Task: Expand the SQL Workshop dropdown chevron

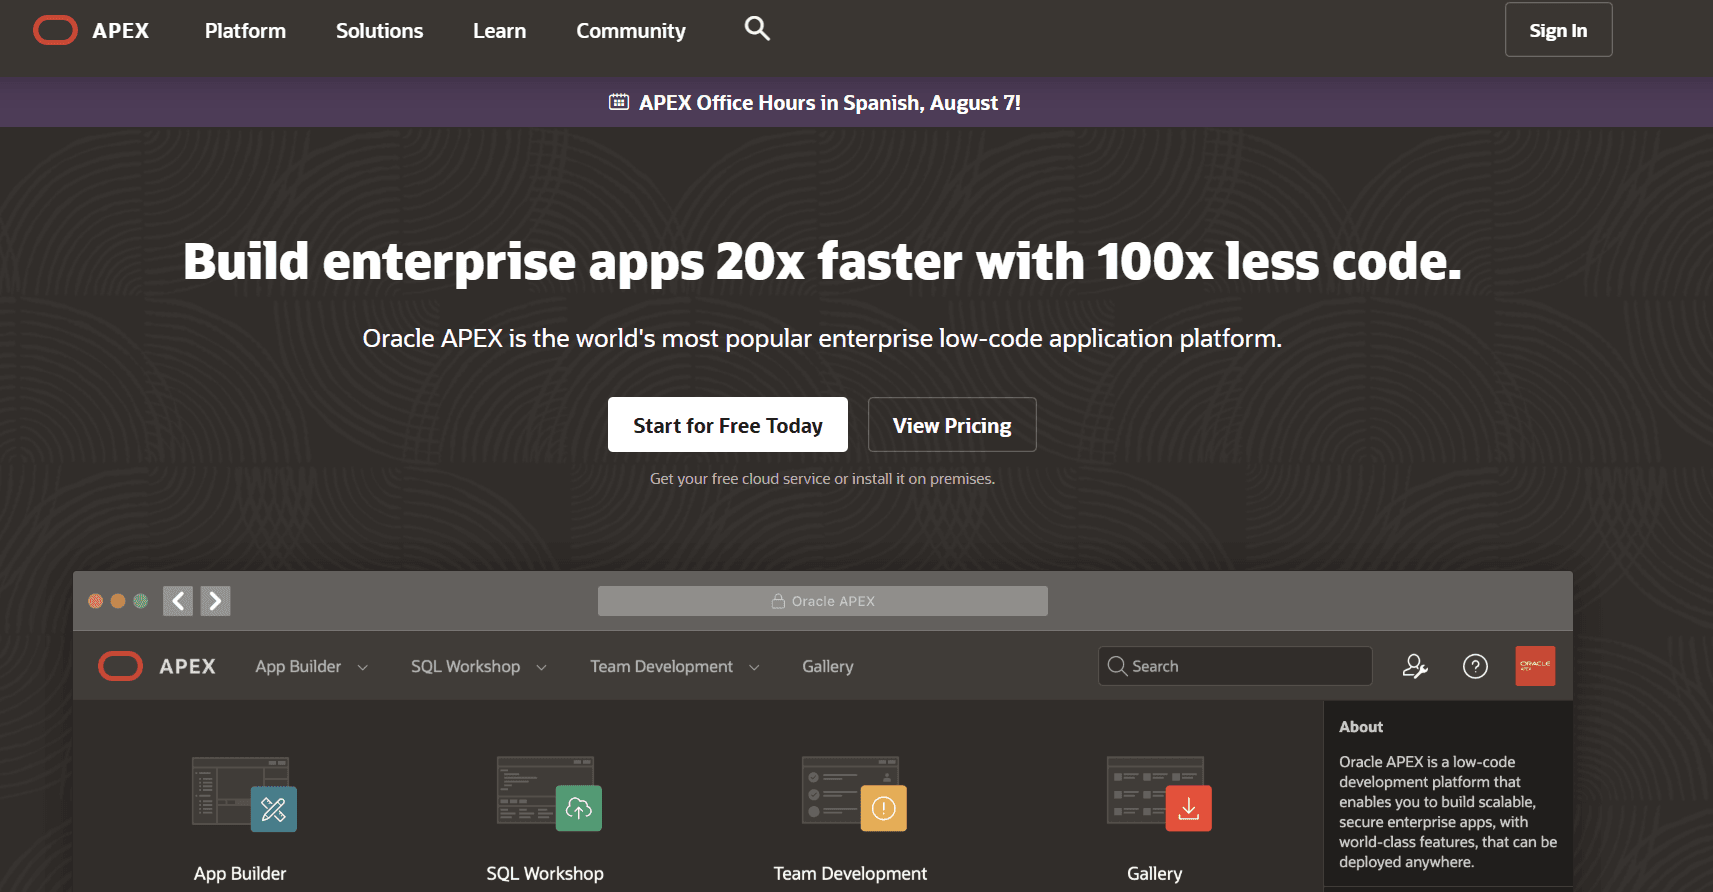Action: point(541,667)
